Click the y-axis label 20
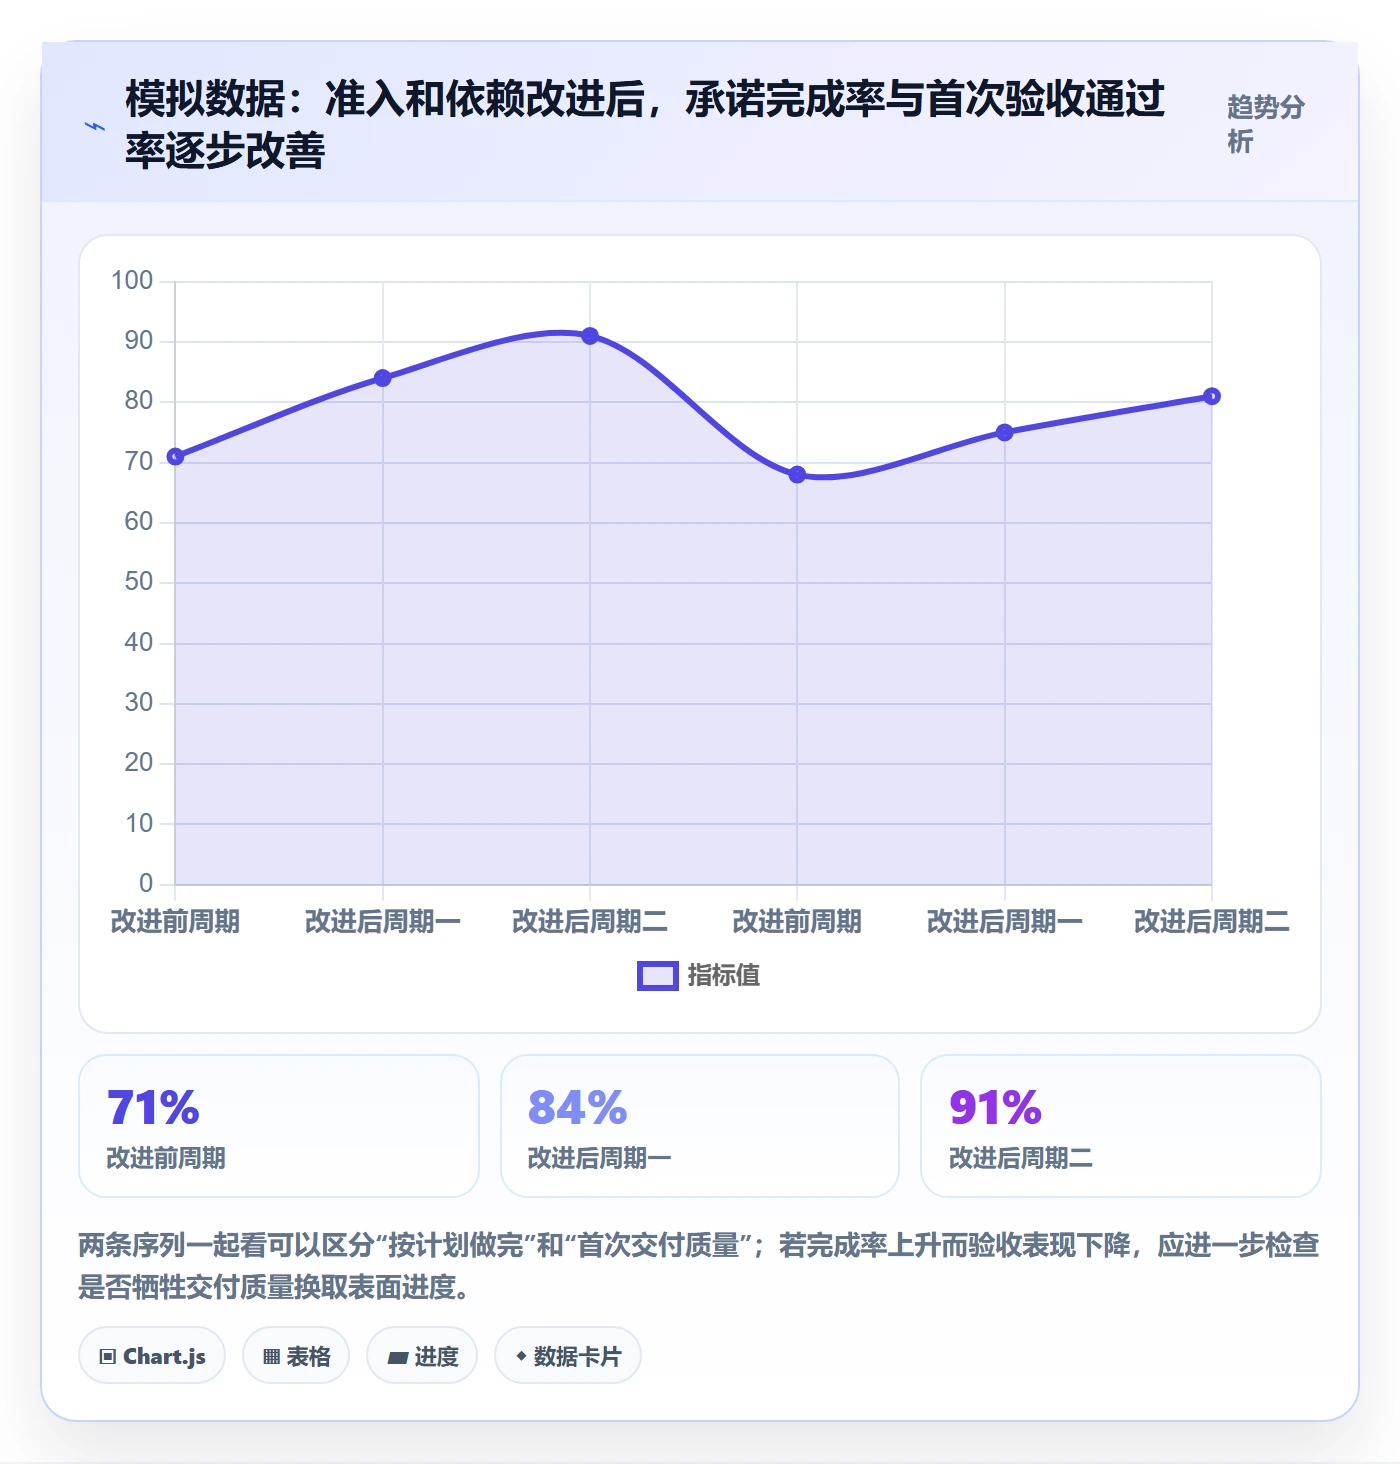This screenshot has width=1400, height=1464. [x=139, y=763]
